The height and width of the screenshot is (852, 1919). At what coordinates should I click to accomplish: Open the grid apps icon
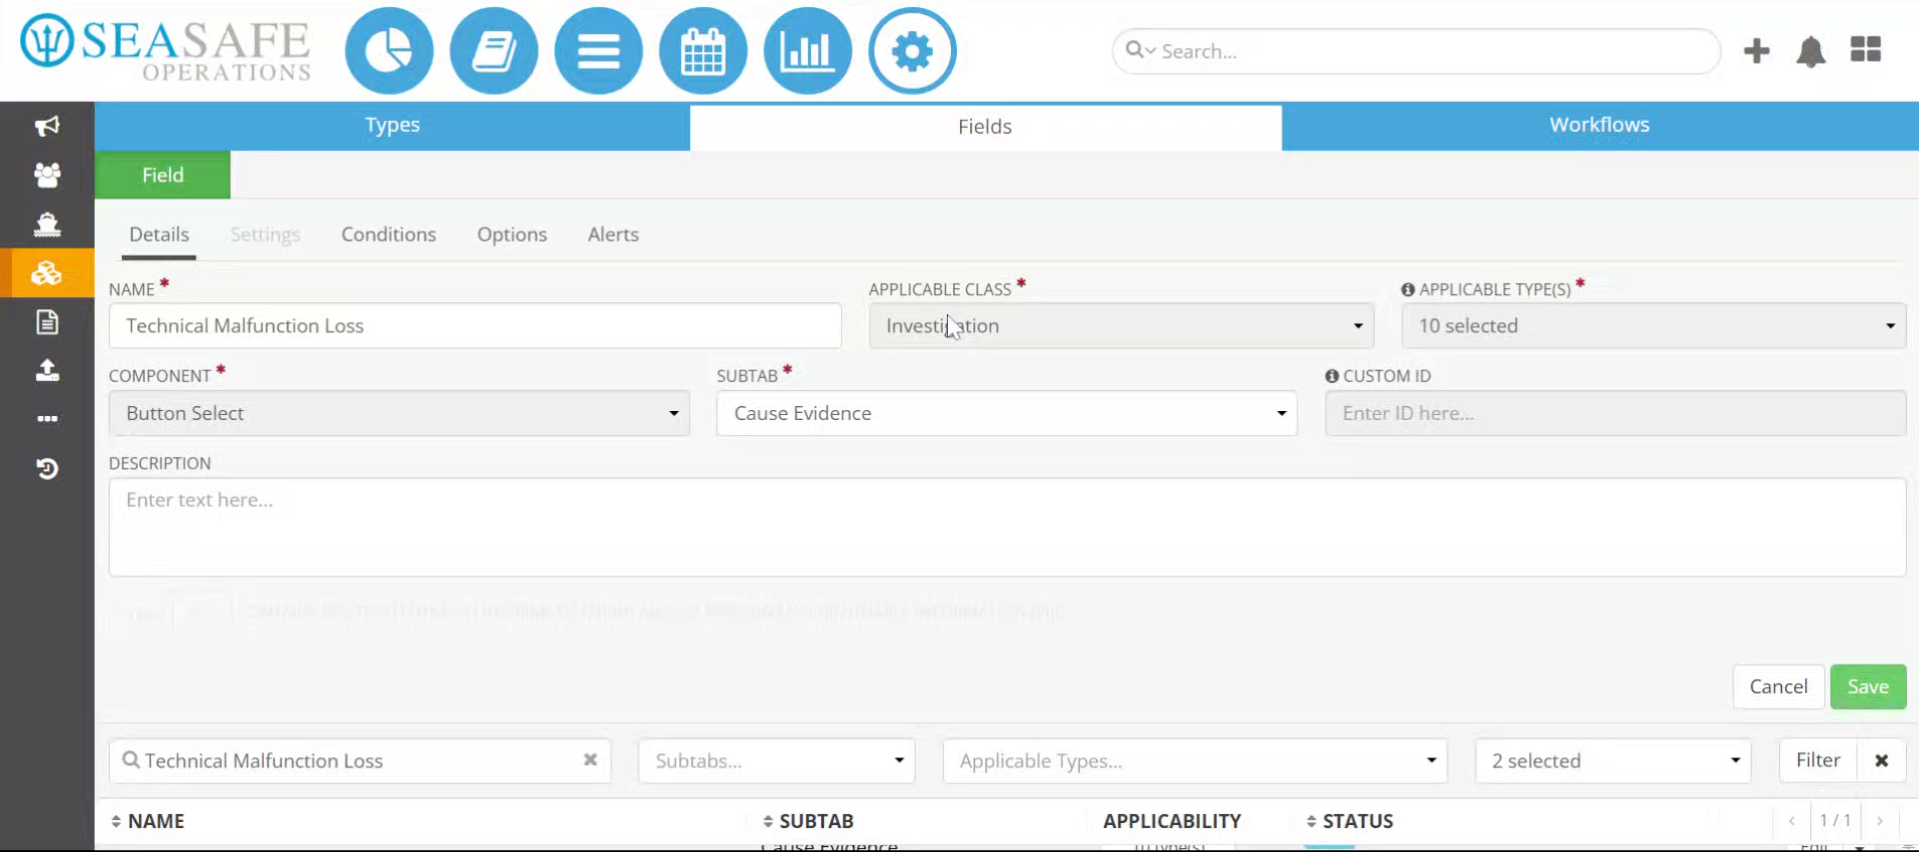coord(1866,49)
